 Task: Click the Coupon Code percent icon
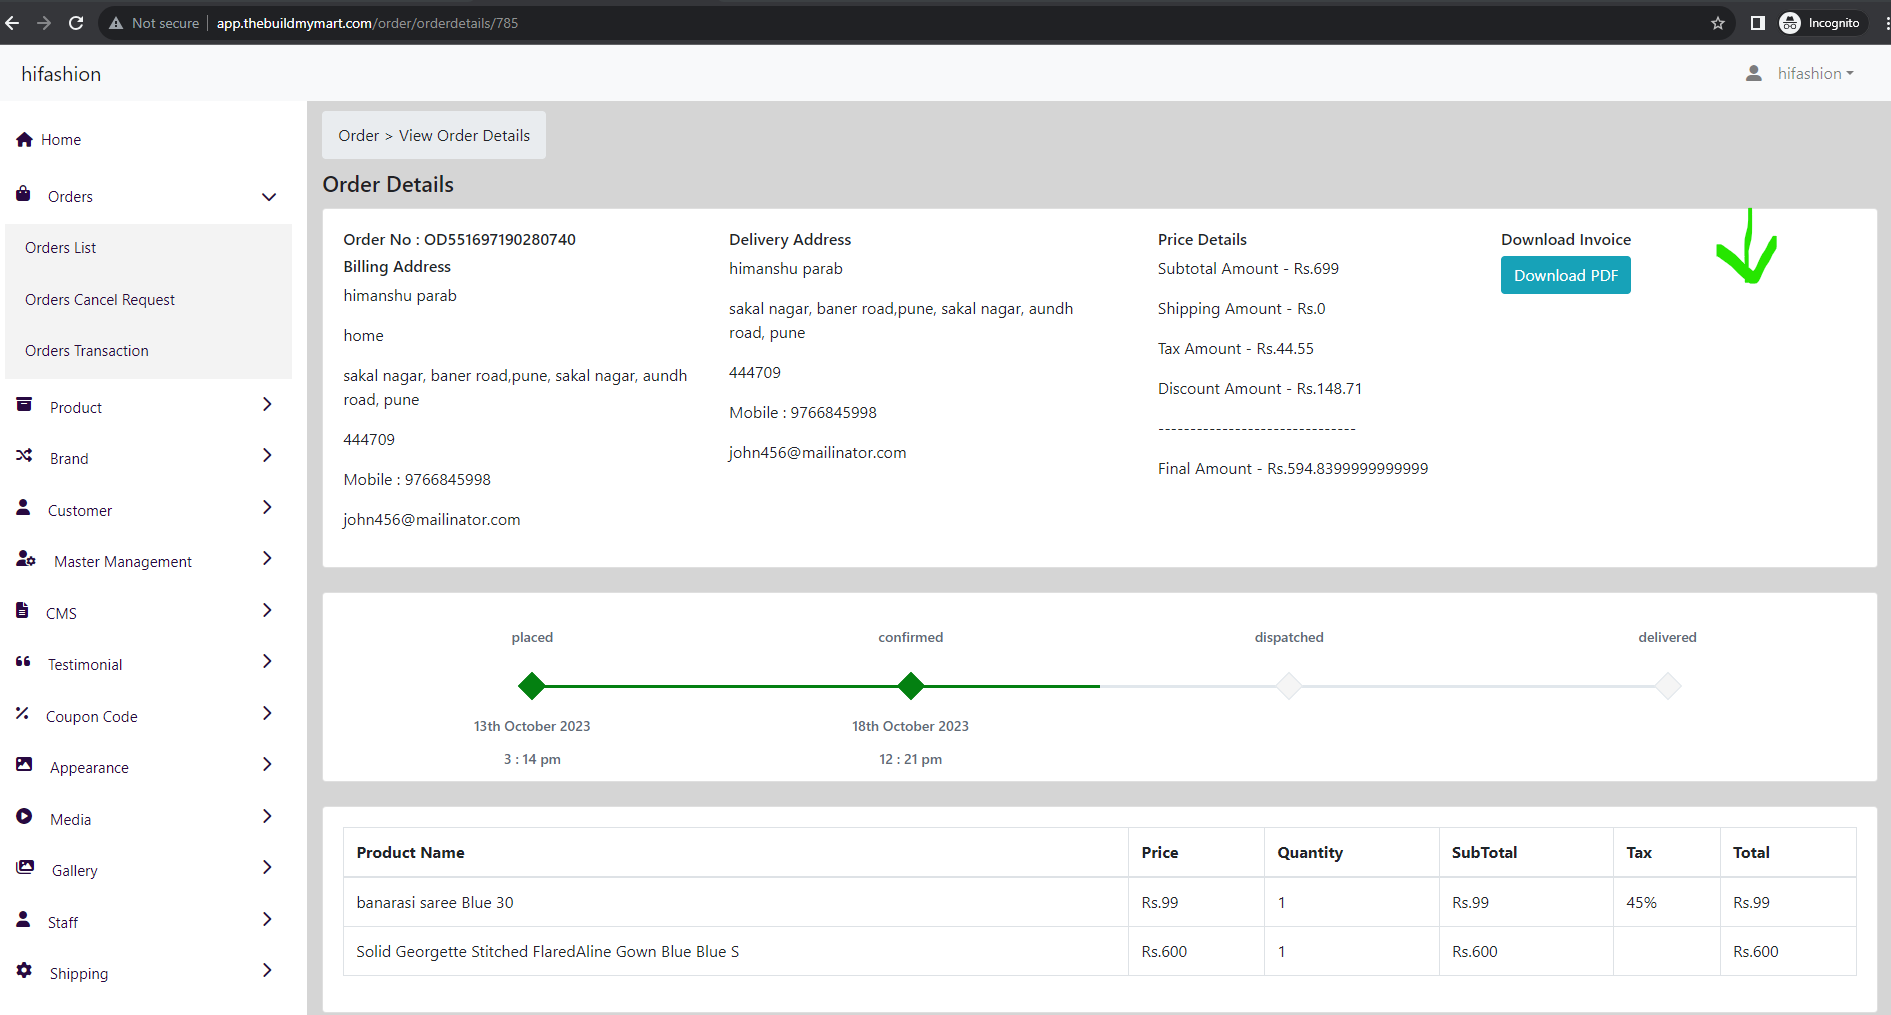[x=22, y=713]
